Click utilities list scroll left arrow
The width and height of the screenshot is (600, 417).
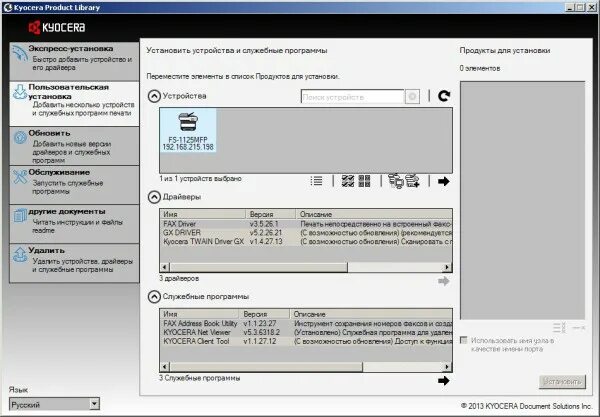pos(165,367)
